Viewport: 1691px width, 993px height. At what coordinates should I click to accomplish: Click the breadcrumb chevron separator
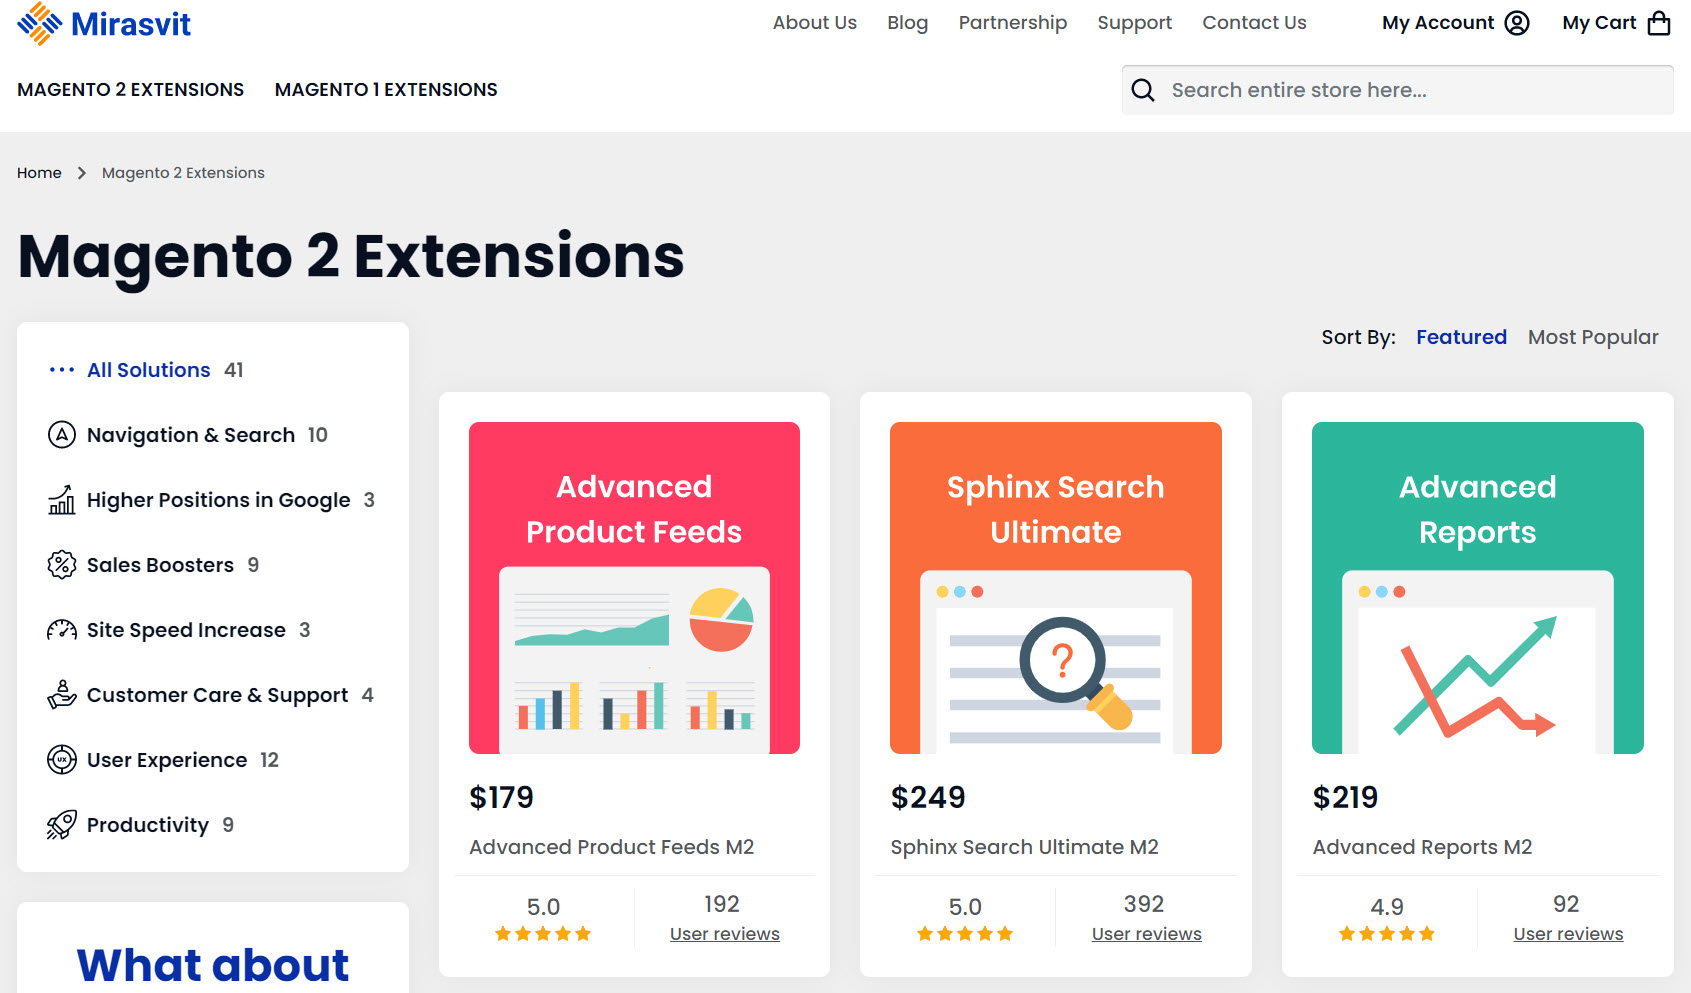point(82,173)
